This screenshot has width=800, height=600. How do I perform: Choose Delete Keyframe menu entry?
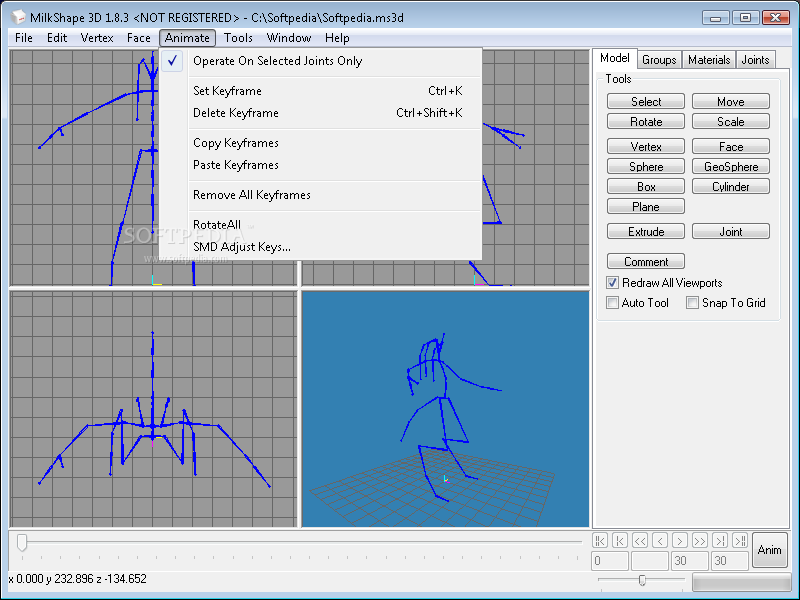(x=320, y=113)
